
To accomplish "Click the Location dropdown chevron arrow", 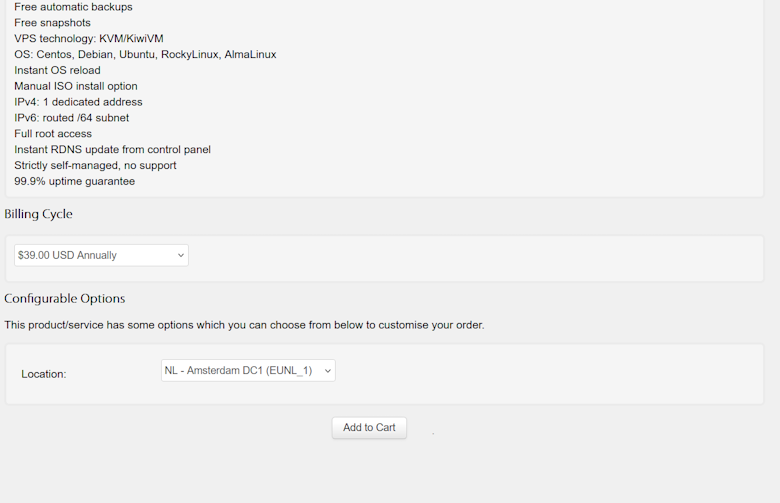I will [x=328, y=370].
